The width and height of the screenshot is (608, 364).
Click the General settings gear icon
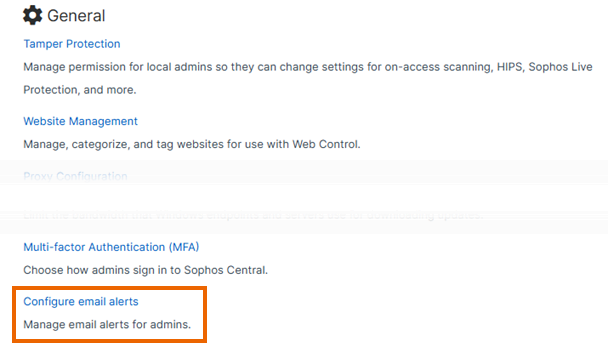coord(32,16)
